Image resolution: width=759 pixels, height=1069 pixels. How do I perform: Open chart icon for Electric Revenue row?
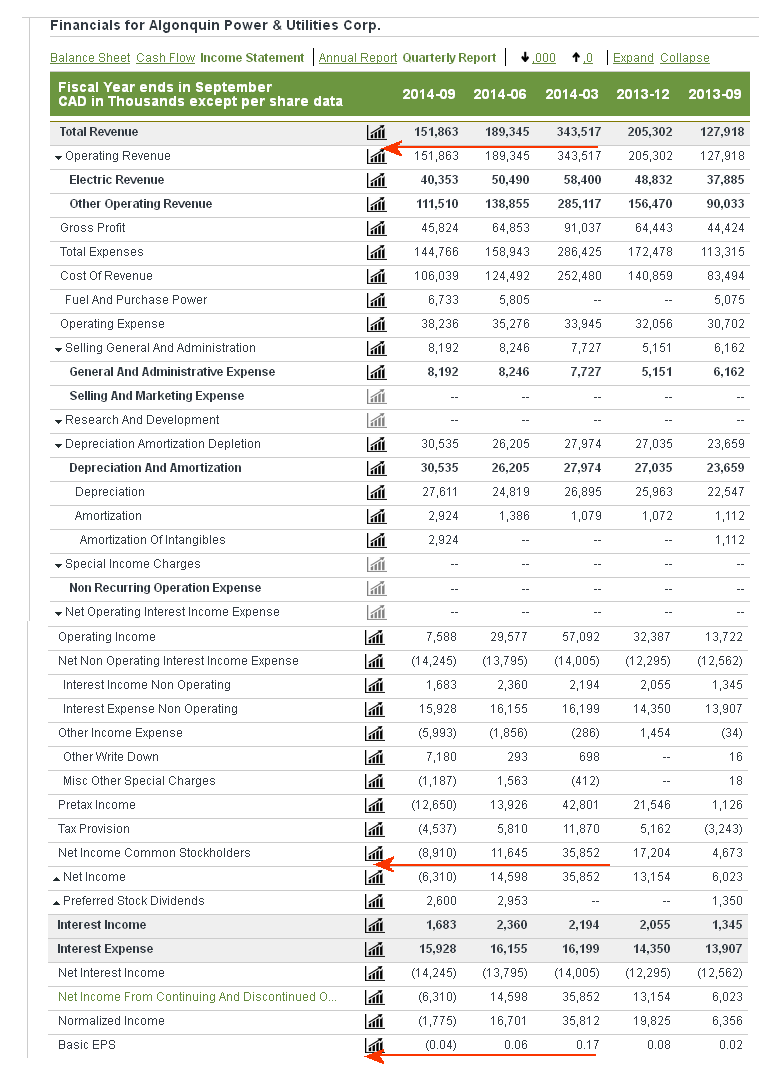pos(376,180)
